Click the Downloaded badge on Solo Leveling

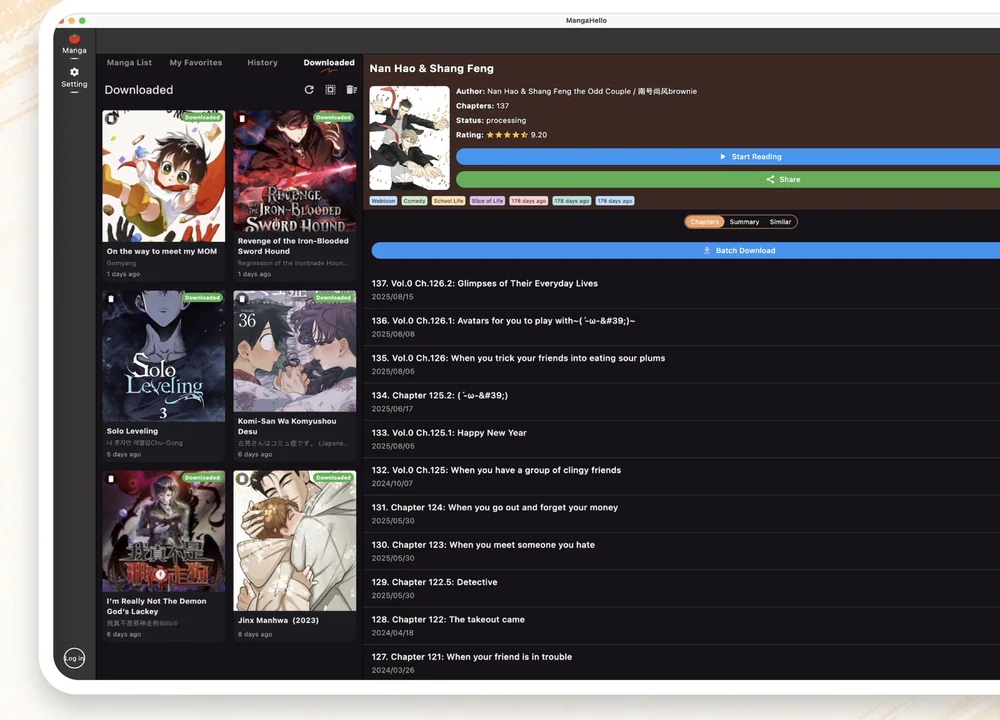tap(202, 298)
